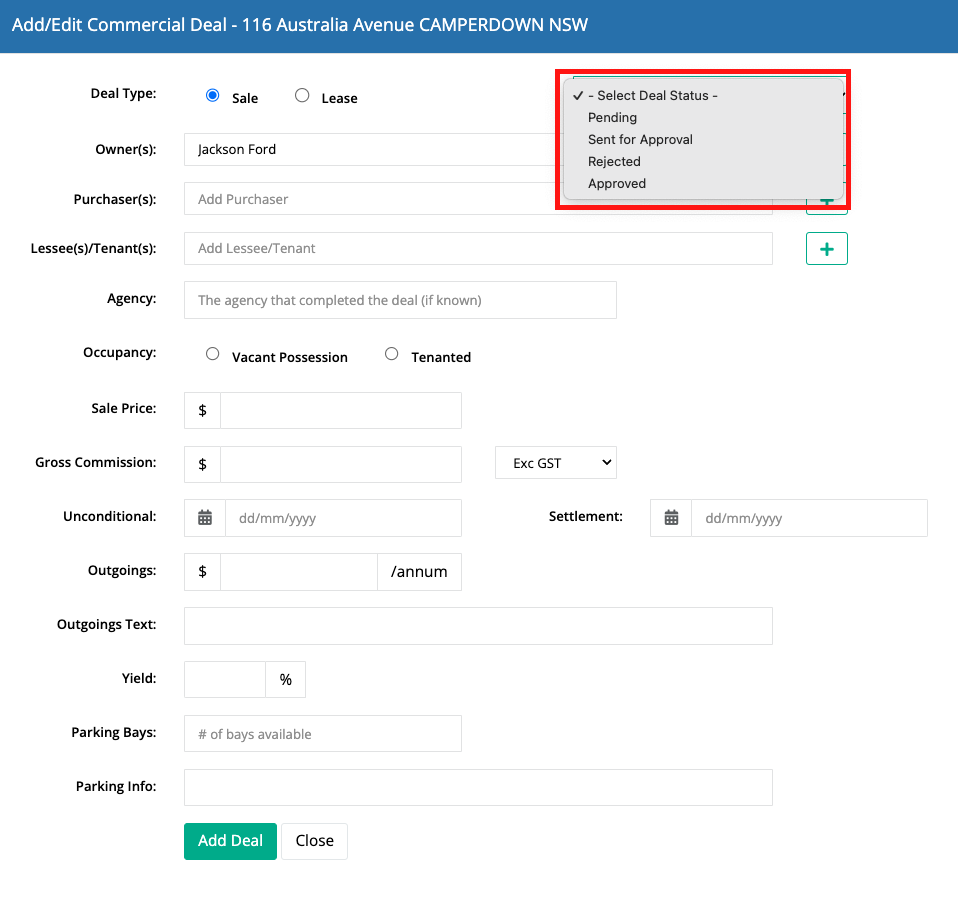Viewport: 958px width, 904px height.
Task: Click the Add Deal button
Action: click(230, 841)
